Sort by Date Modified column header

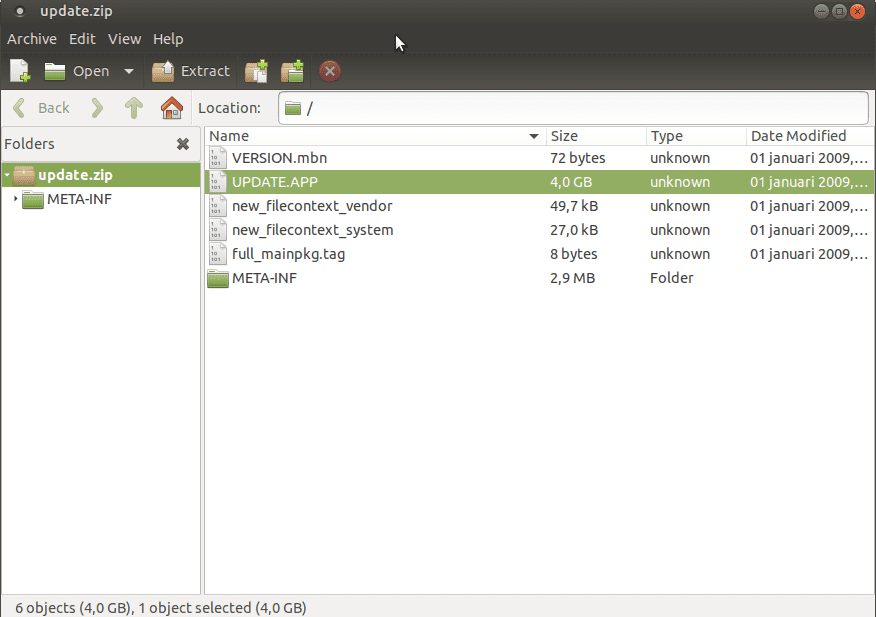pyautogui.click(x=811, y=136)
